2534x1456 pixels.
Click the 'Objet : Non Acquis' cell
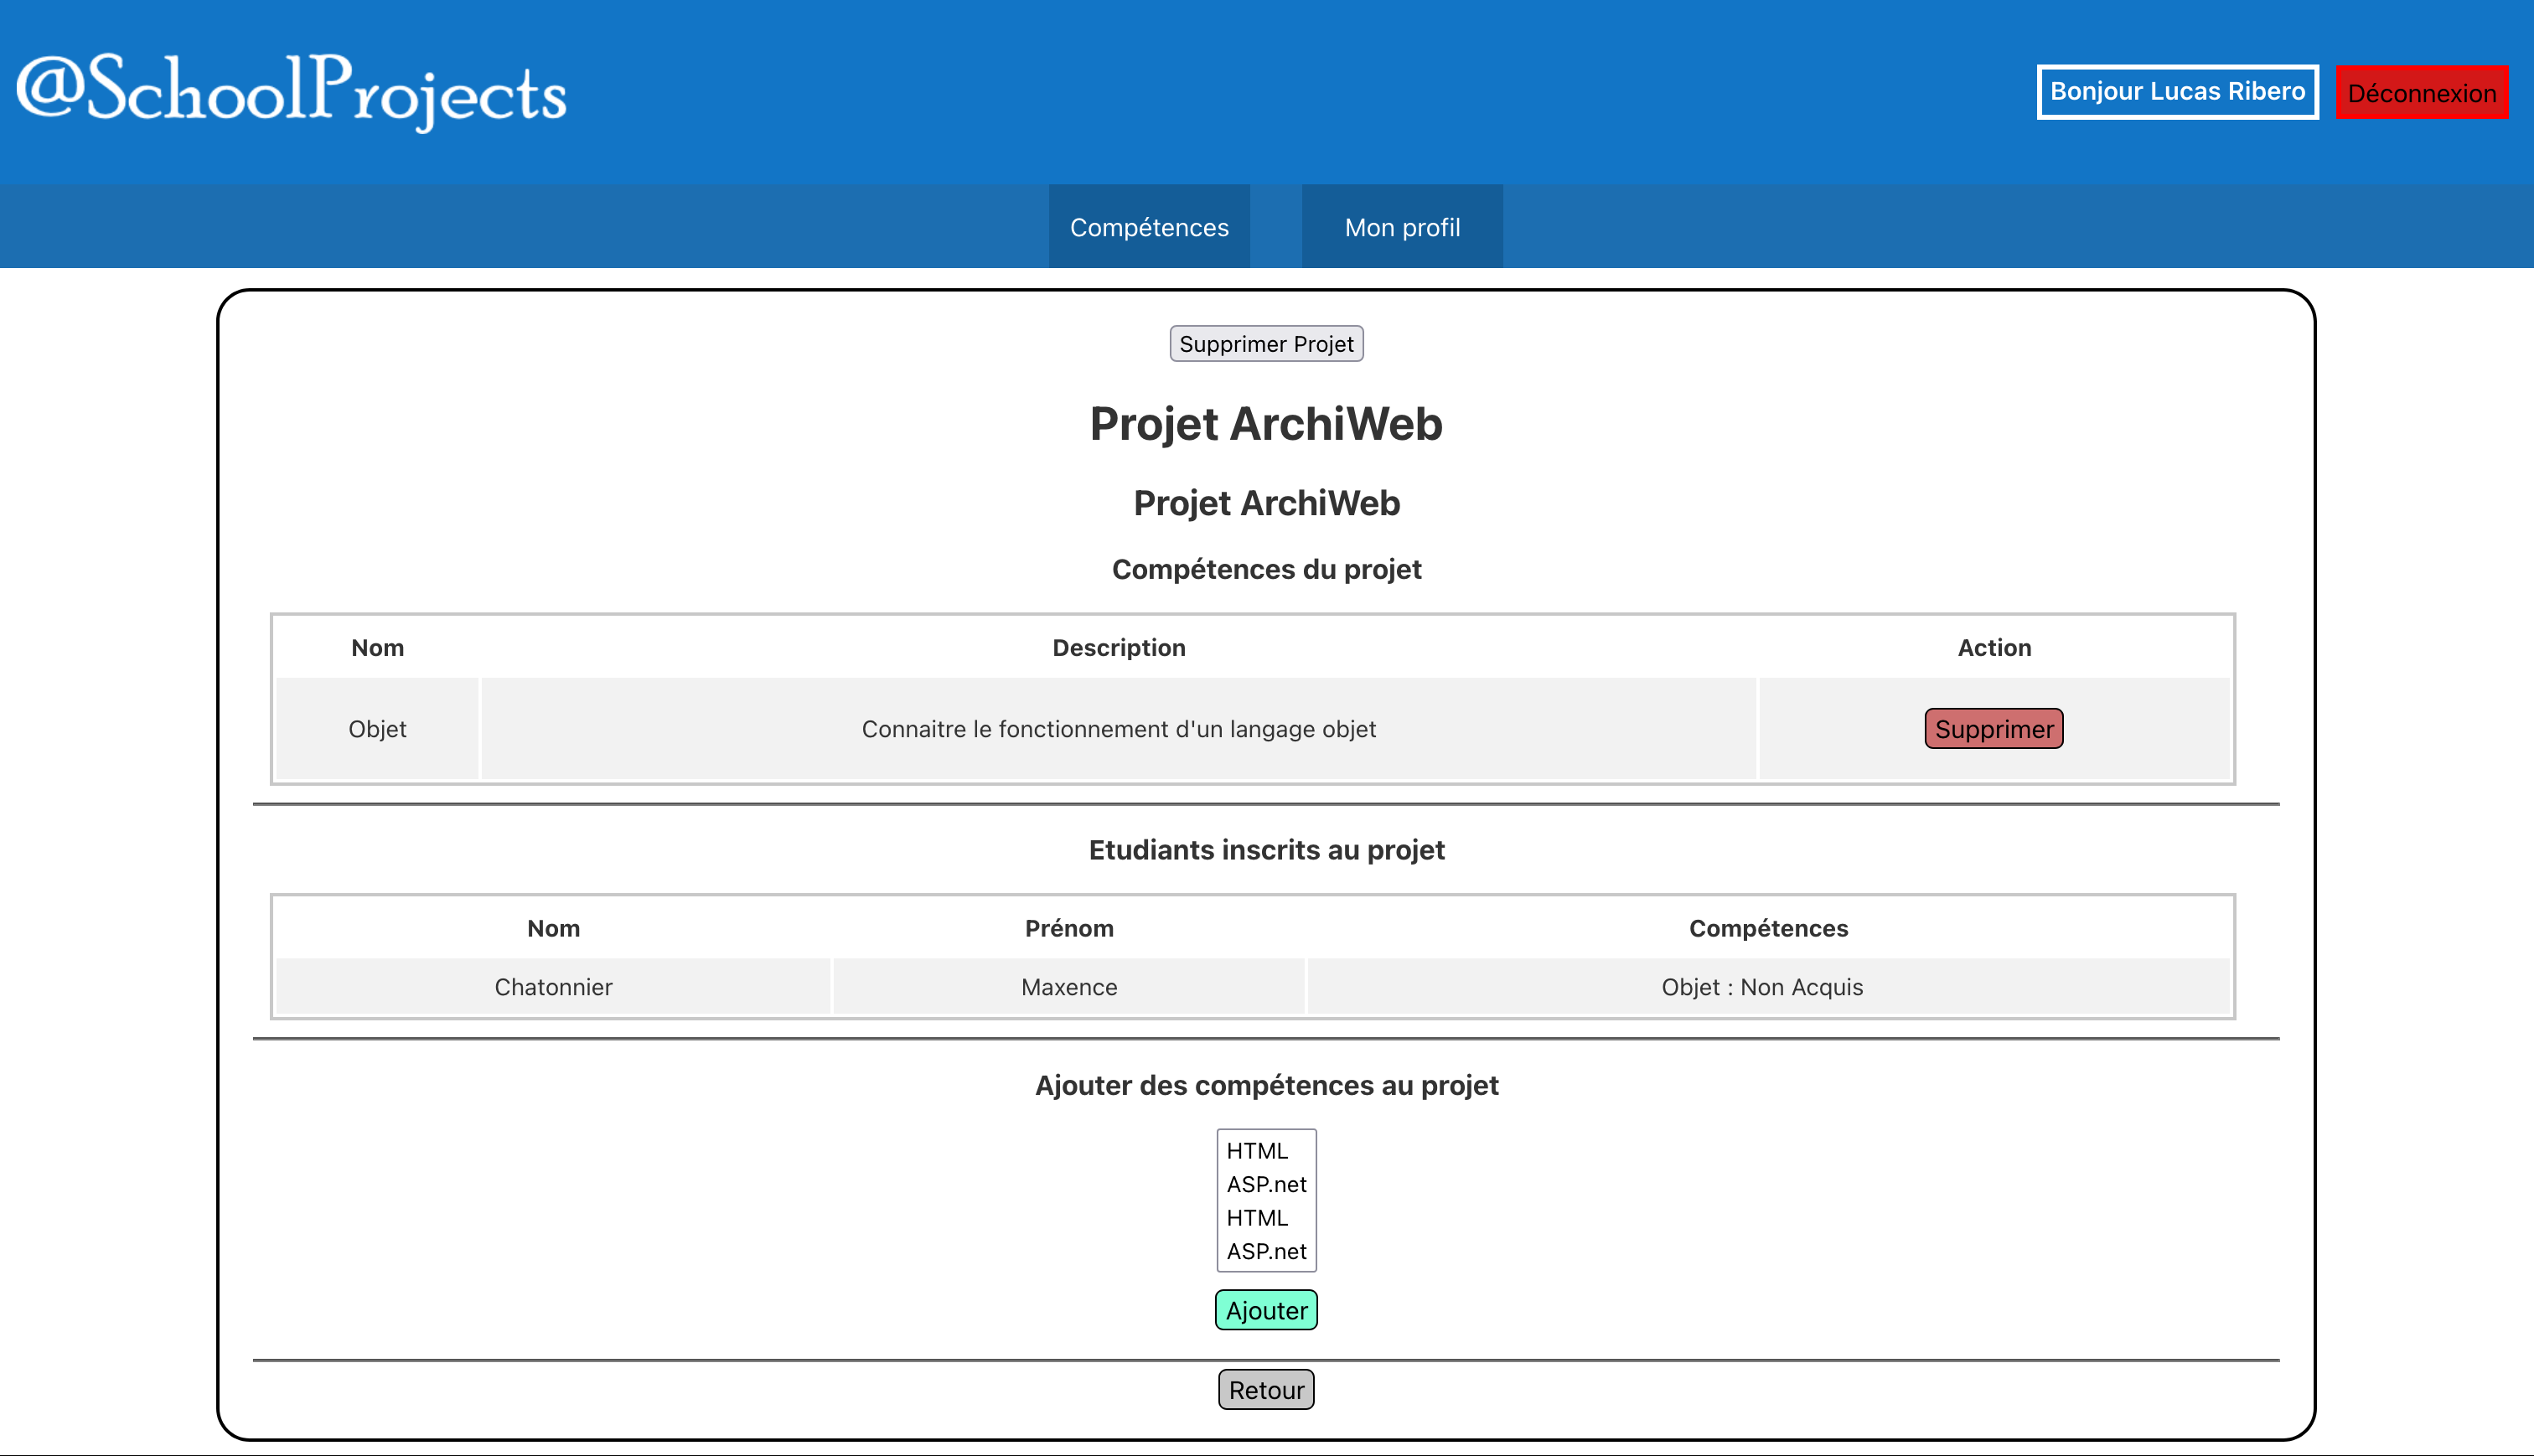click(x=1768, y=987)
